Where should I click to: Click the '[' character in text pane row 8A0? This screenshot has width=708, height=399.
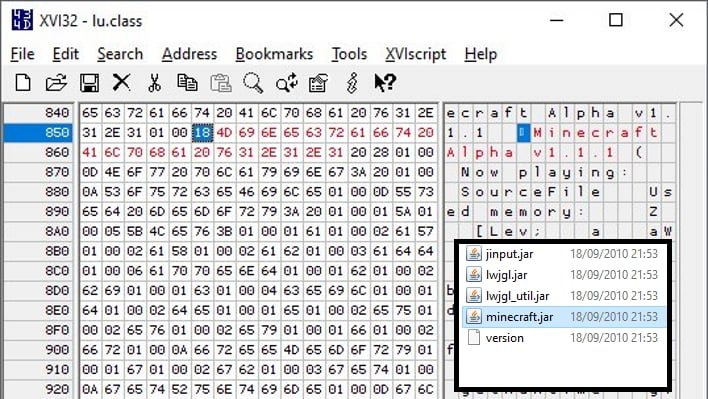(x=480, y=231)
